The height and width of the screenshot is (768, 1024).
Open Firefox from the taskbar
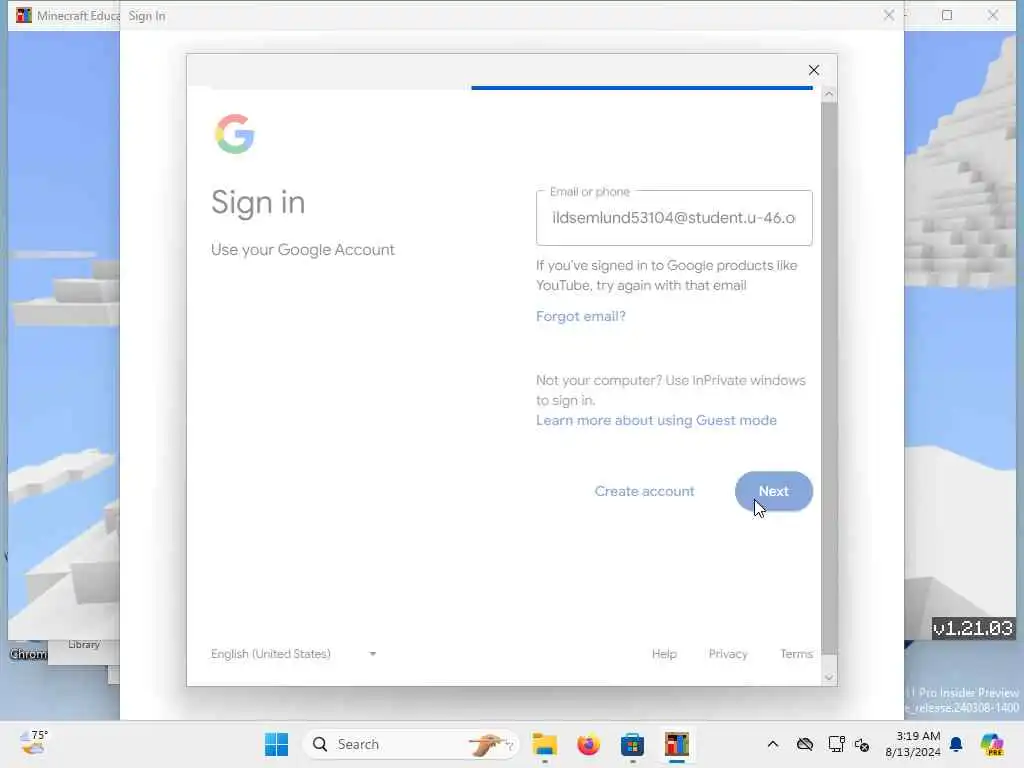588,744
